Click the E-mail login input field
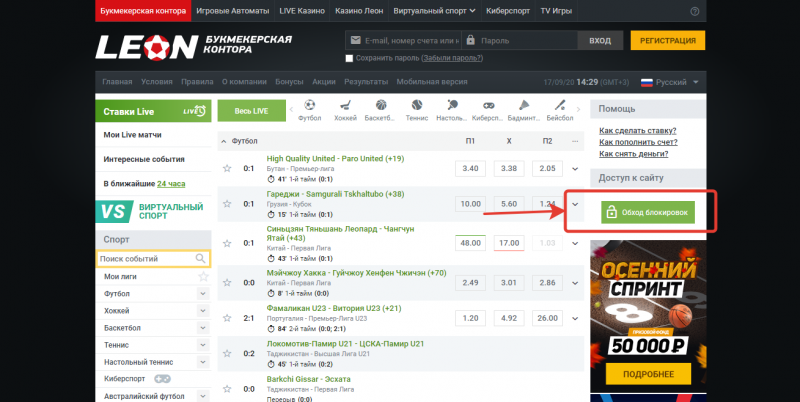 coord(403,41)
